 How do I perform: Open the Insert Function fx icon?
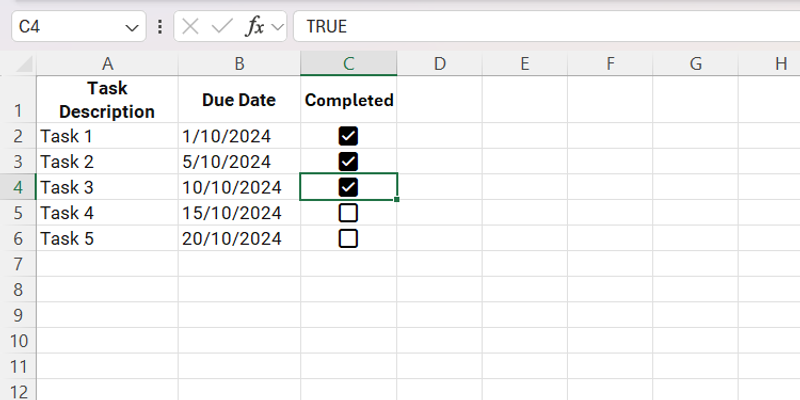pos(255,27)
